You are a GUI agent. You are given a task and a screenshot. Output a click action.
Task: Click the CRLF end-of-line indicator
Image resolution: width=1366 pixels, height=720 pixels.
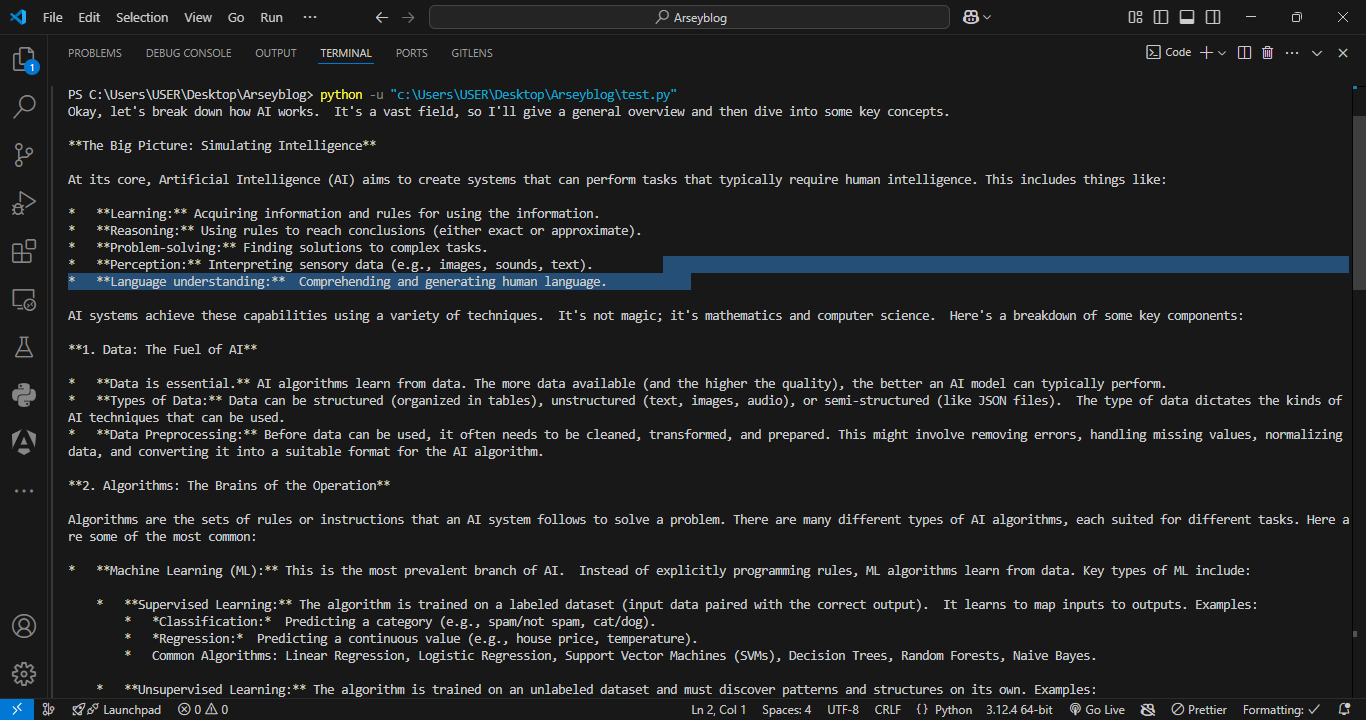pyautogui.click(x=888, y=709)
